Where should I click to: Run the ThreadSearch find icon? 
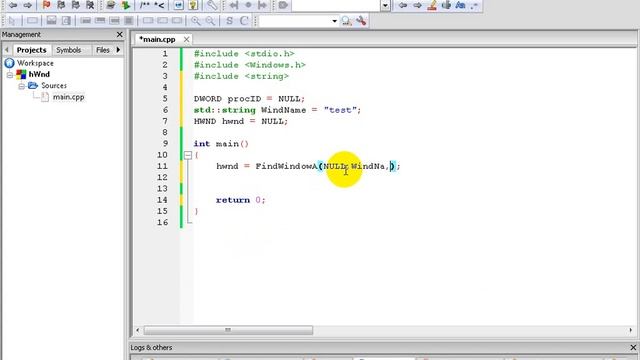347,20
